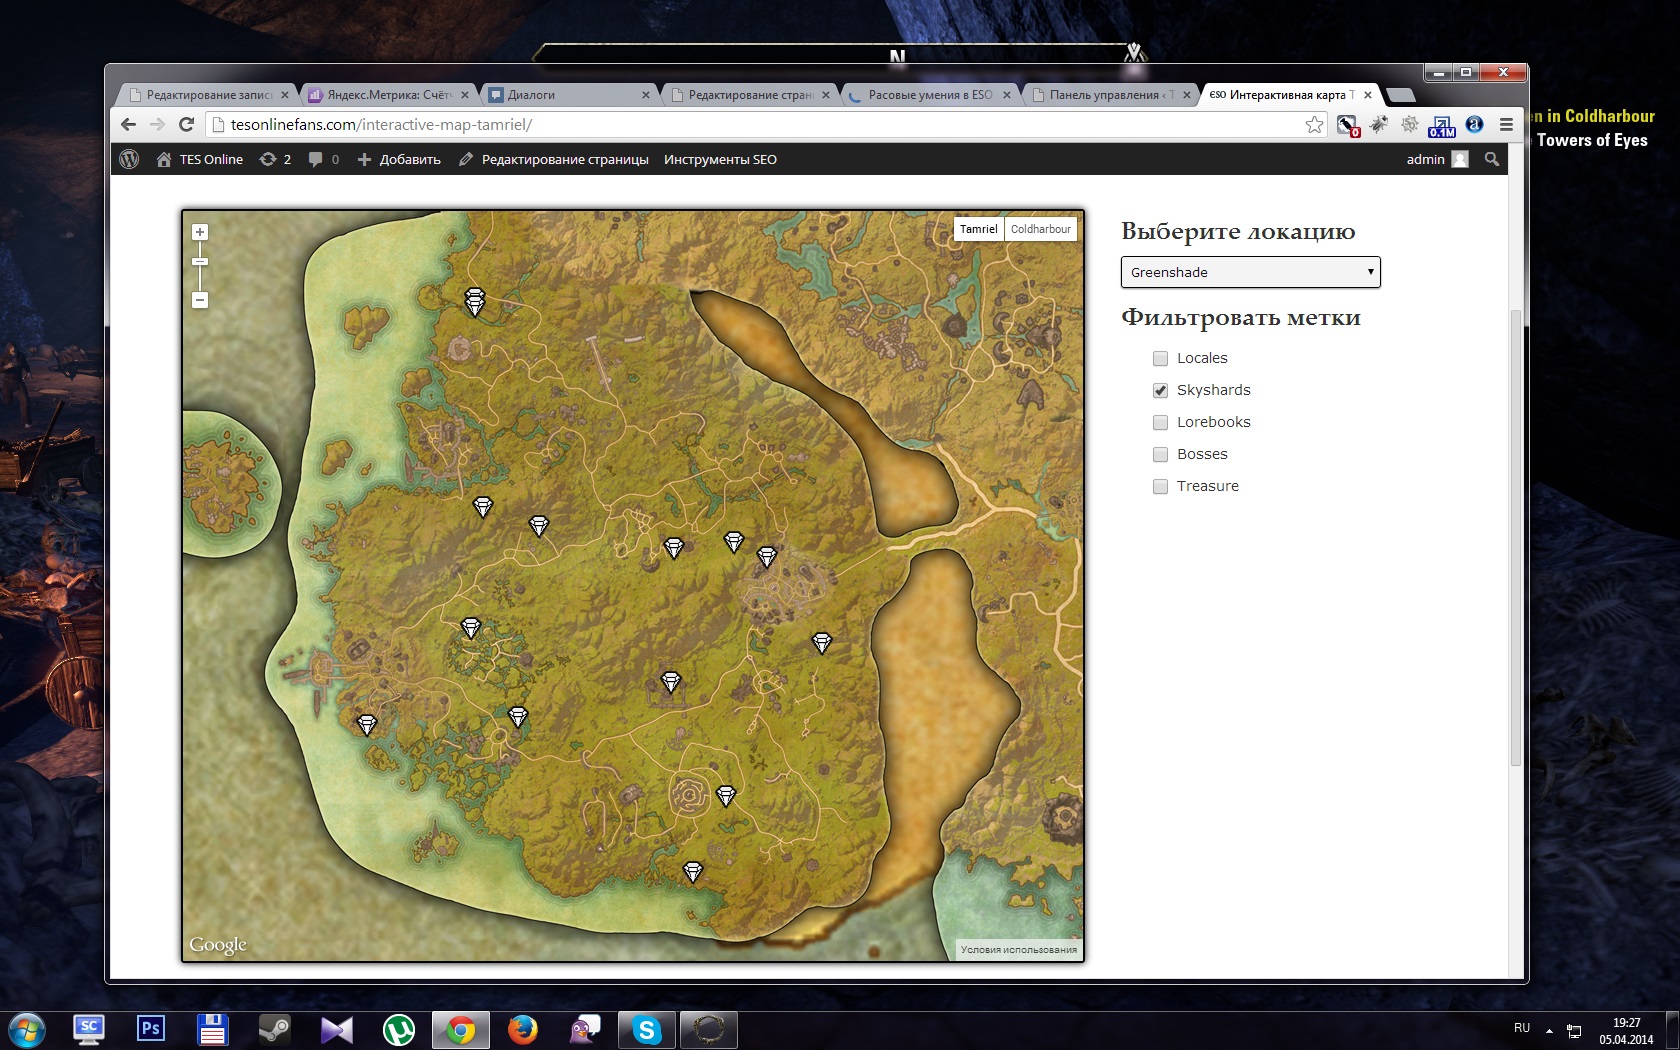This screenshot has height=1050, width=1680.
Task: Click the browser forward arrow
Action: [157, 124]
